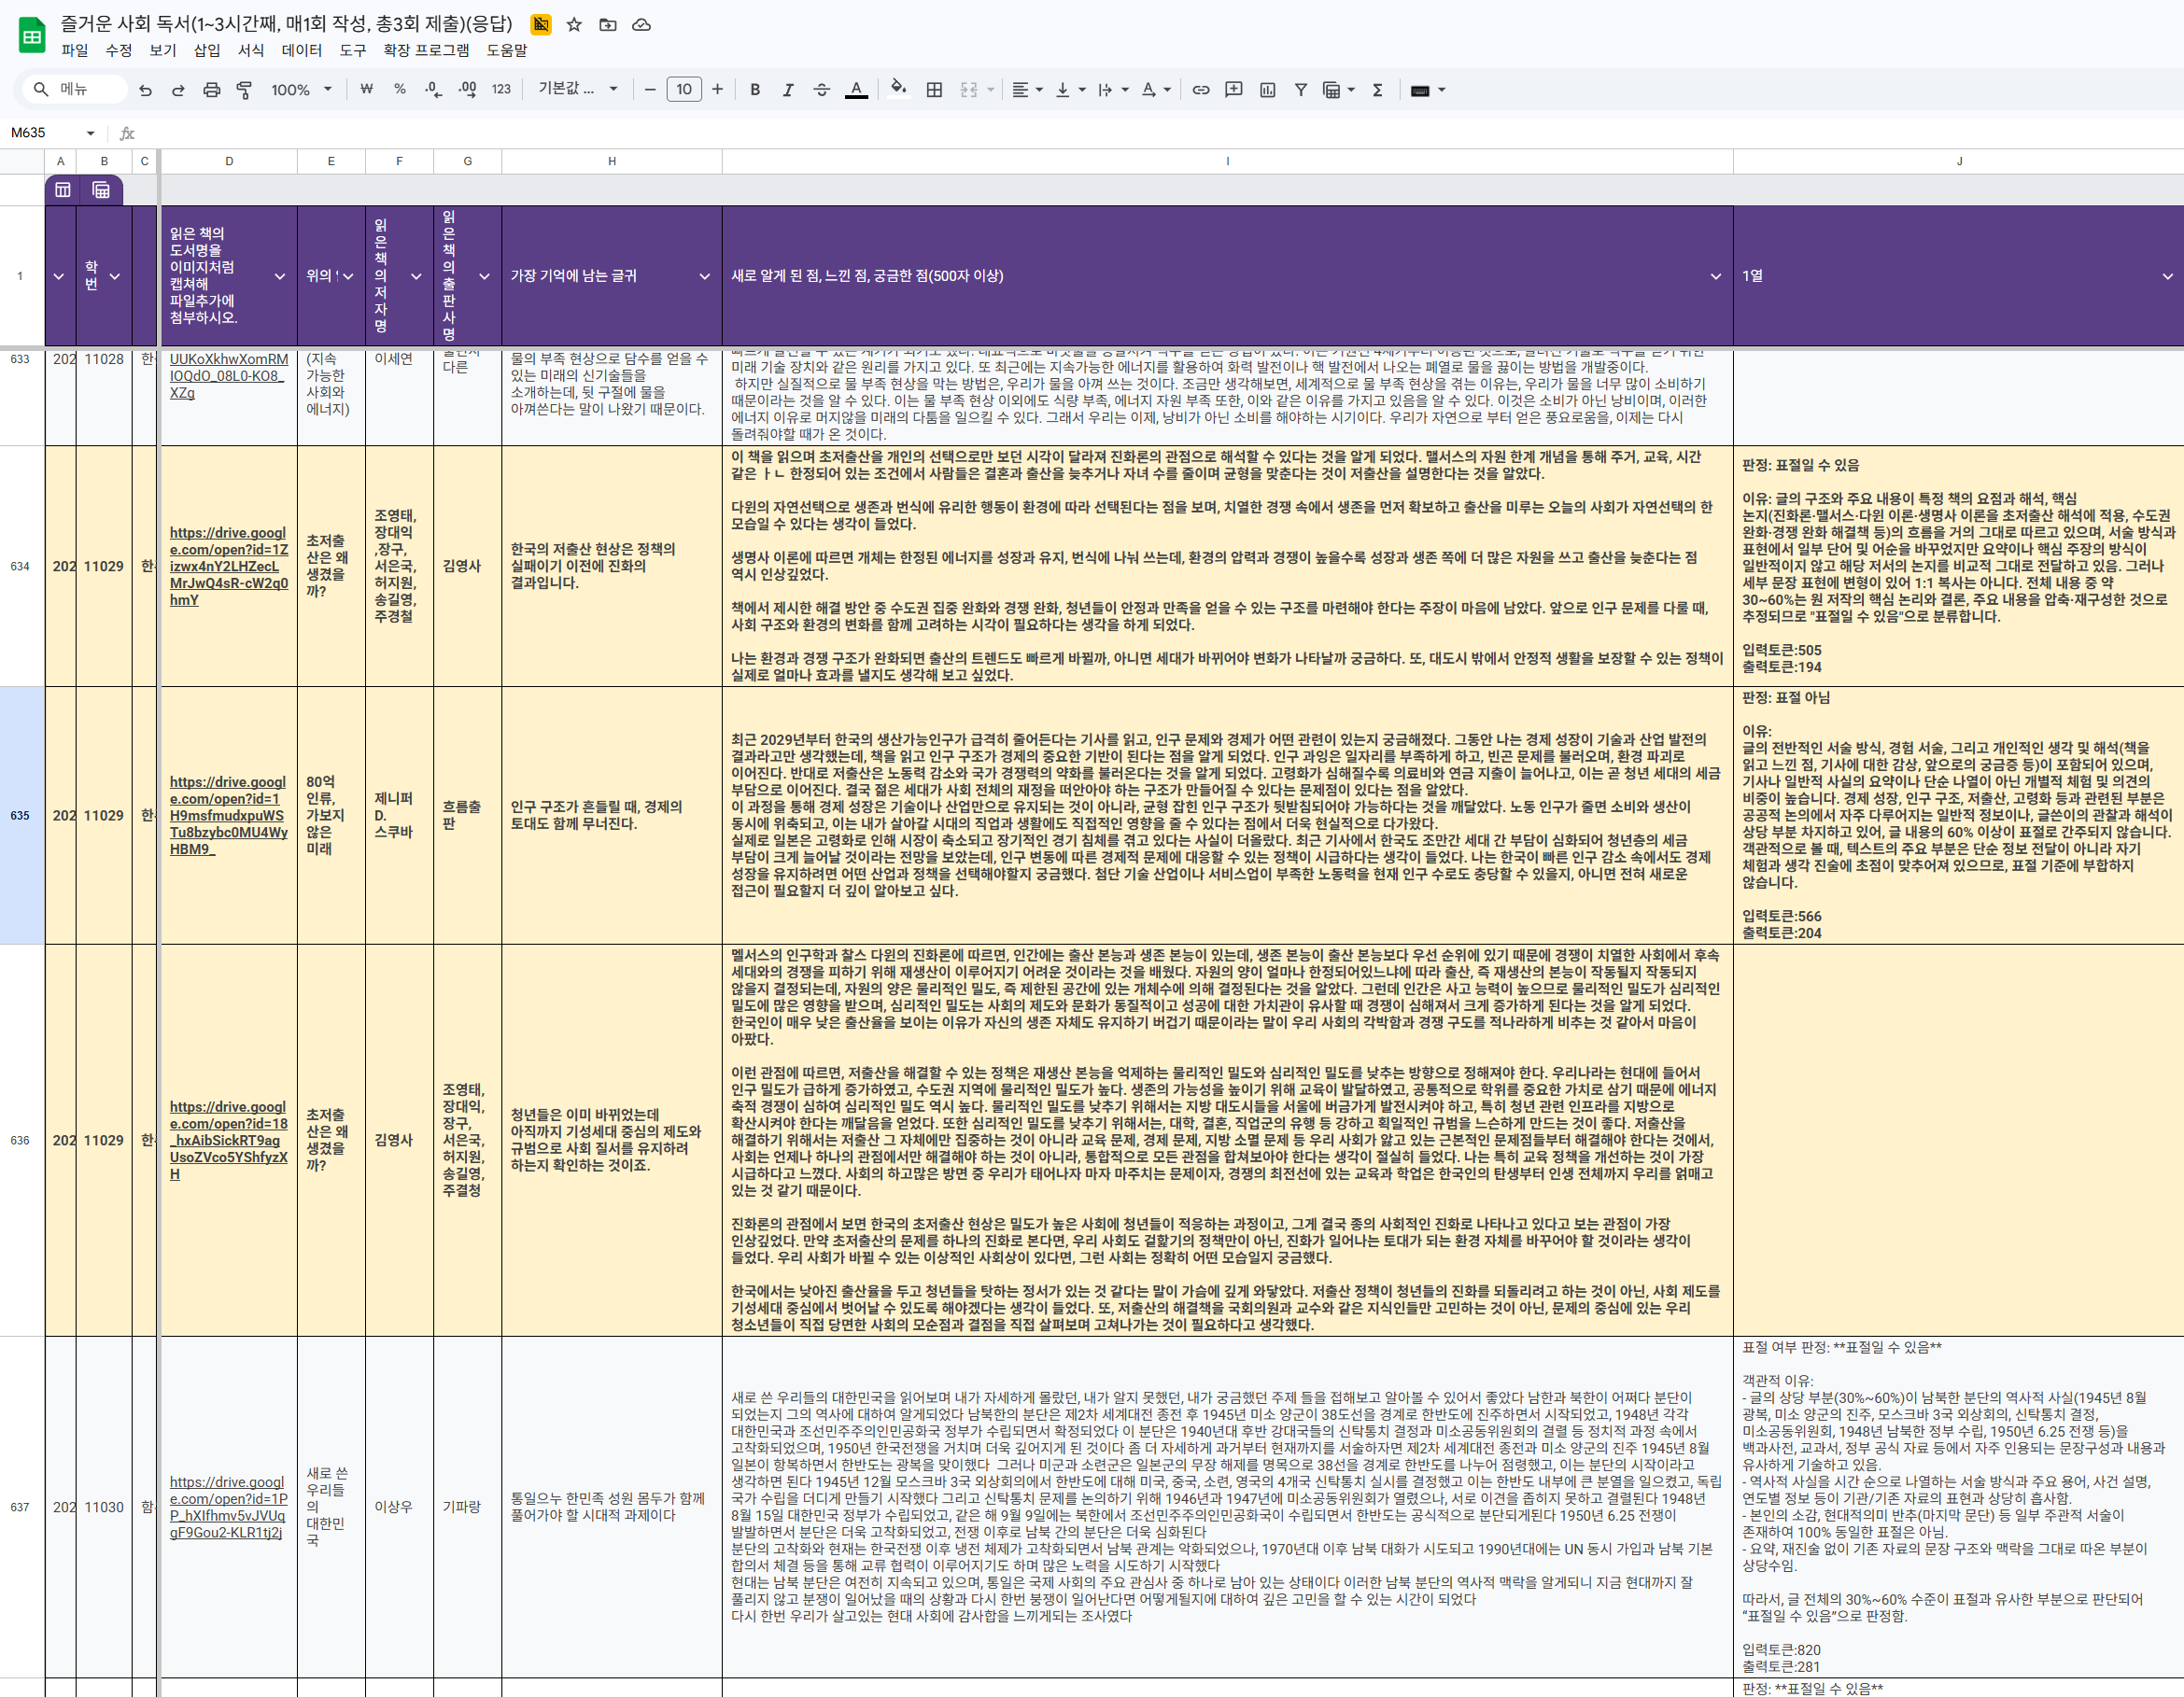The height and width of the screenshot is (1698, 2184).
Task: Toggle bold formatting
Action: point(755,90)
